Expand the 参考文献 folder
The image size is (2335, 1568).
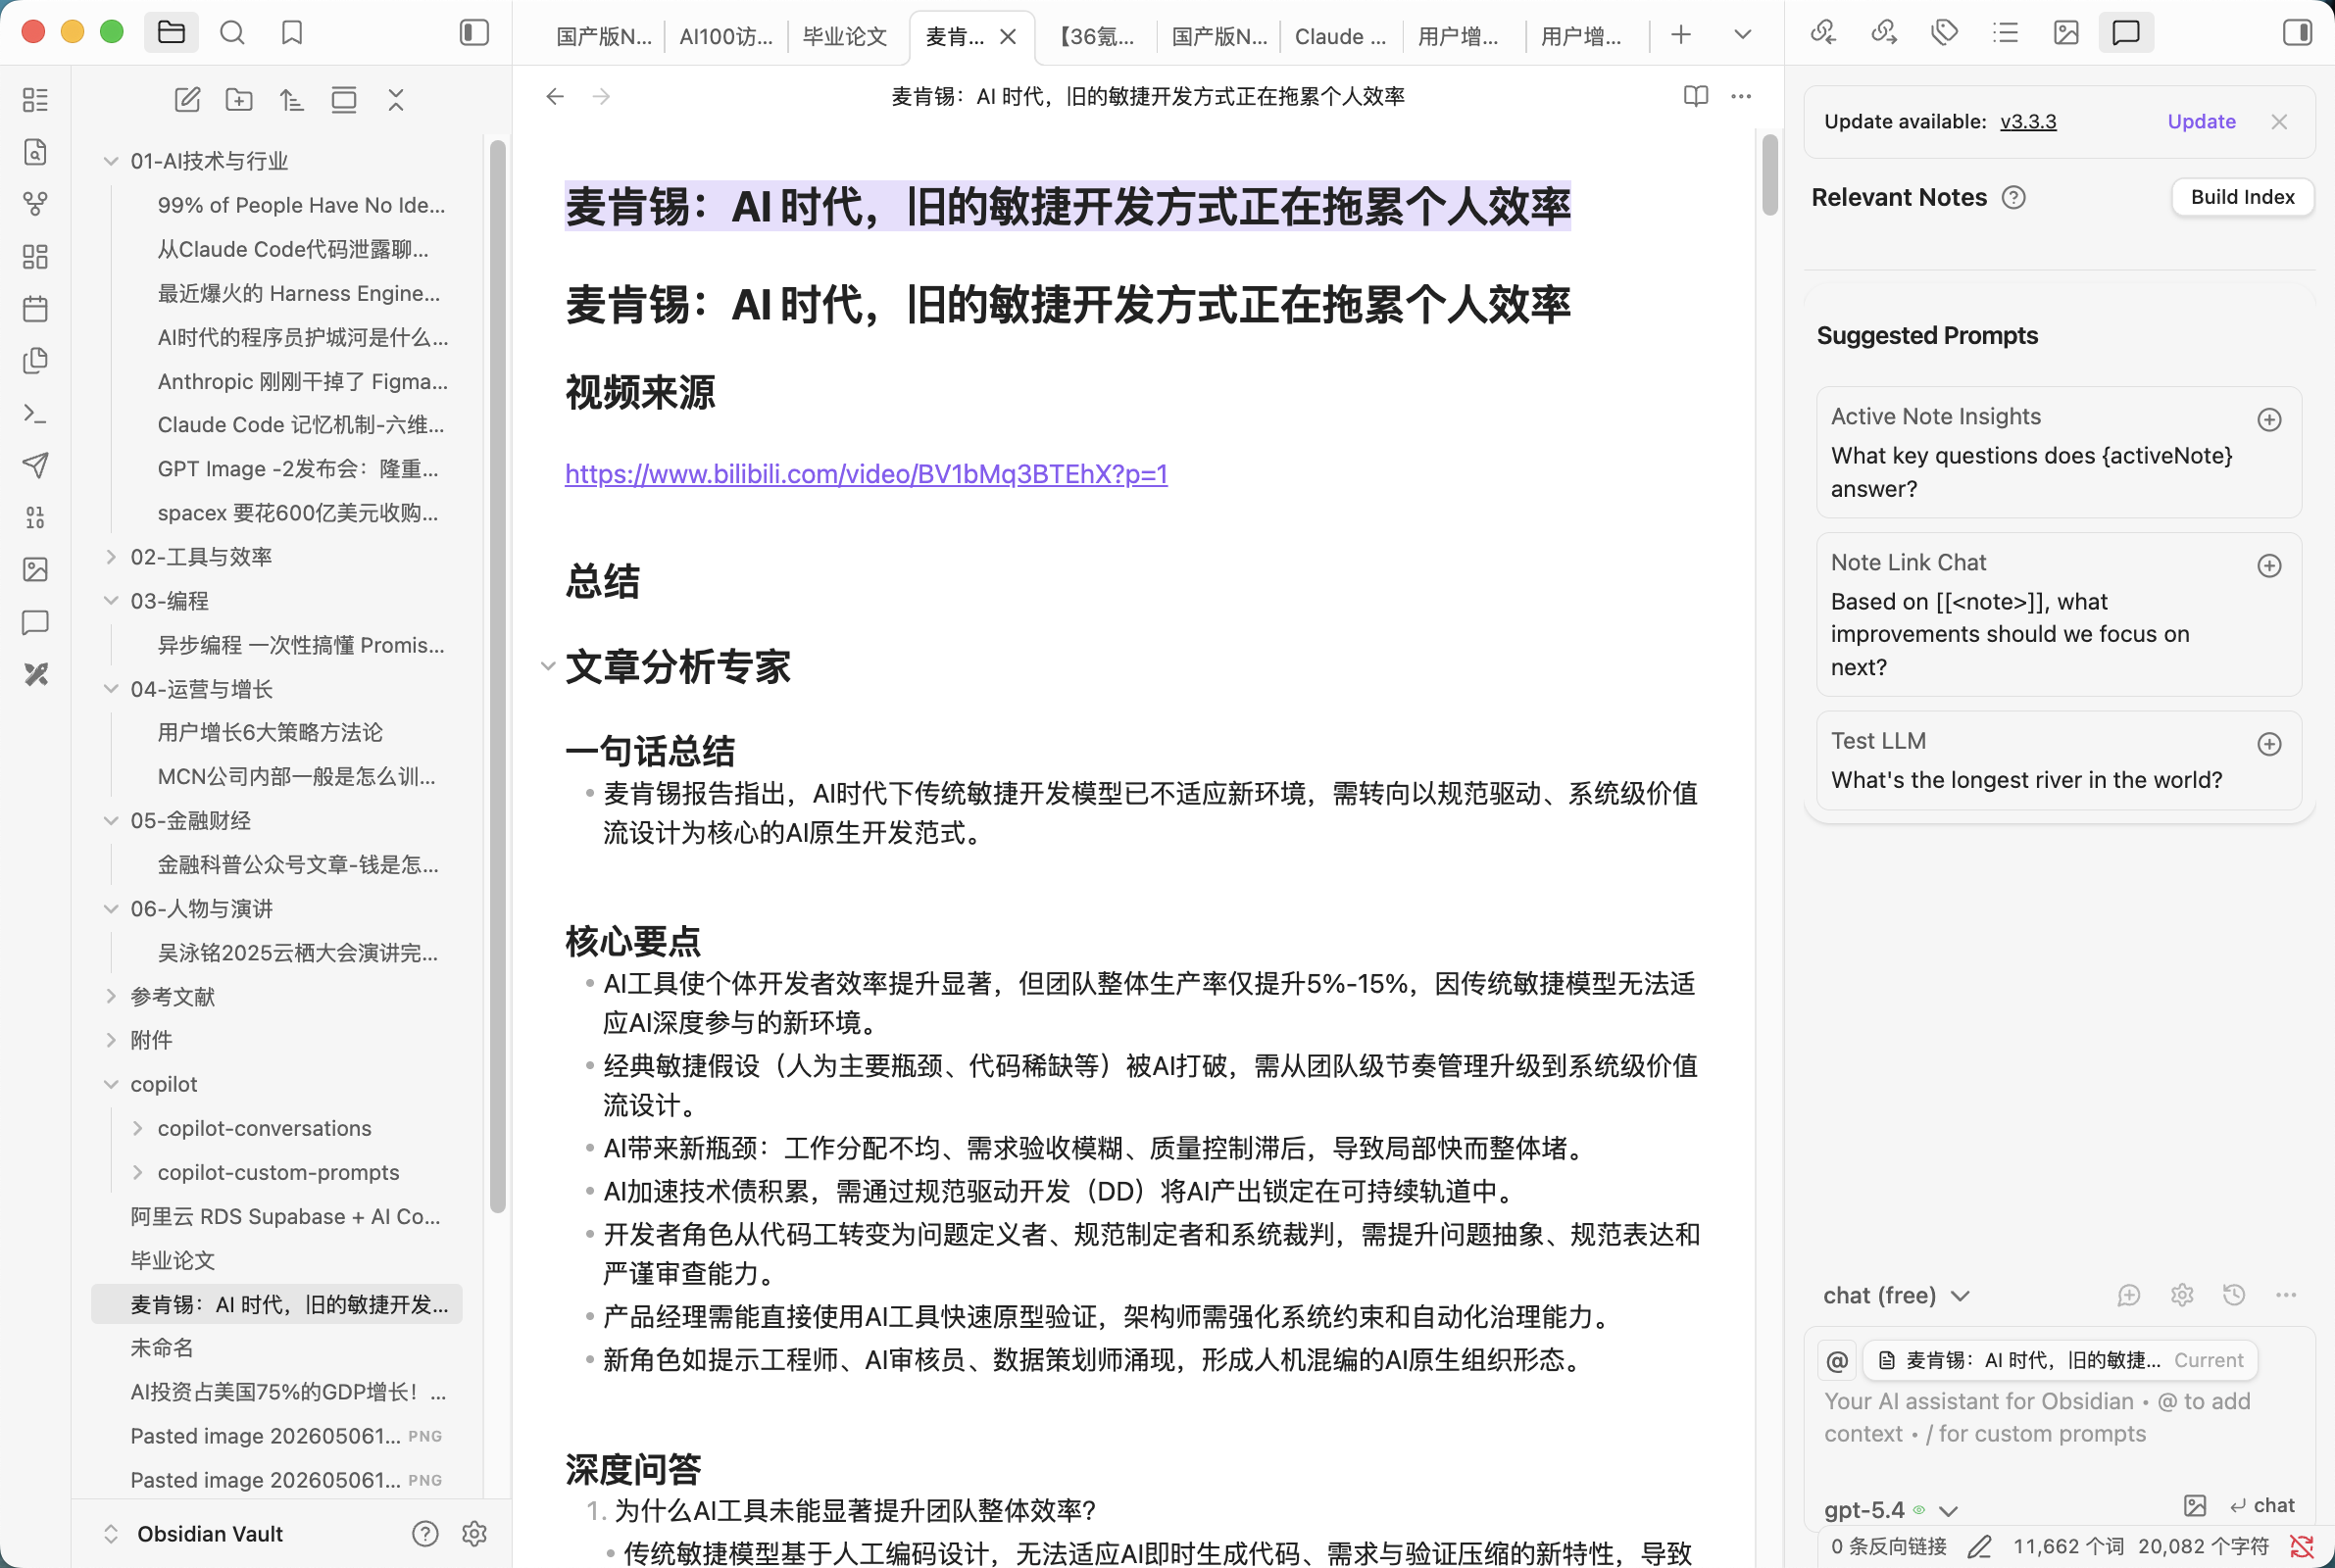pyautogui.click(x=111, y=996)
